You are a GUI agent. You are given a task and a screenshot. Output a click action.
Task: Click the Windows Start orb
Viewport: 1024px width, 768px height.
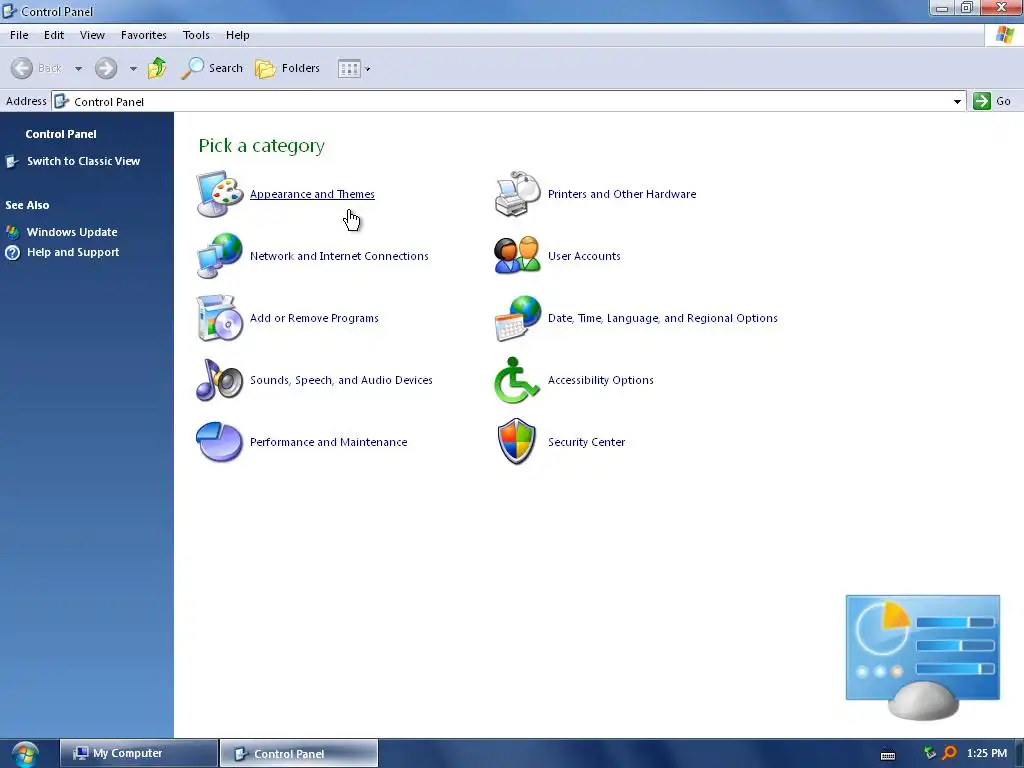tap(25, 754)
